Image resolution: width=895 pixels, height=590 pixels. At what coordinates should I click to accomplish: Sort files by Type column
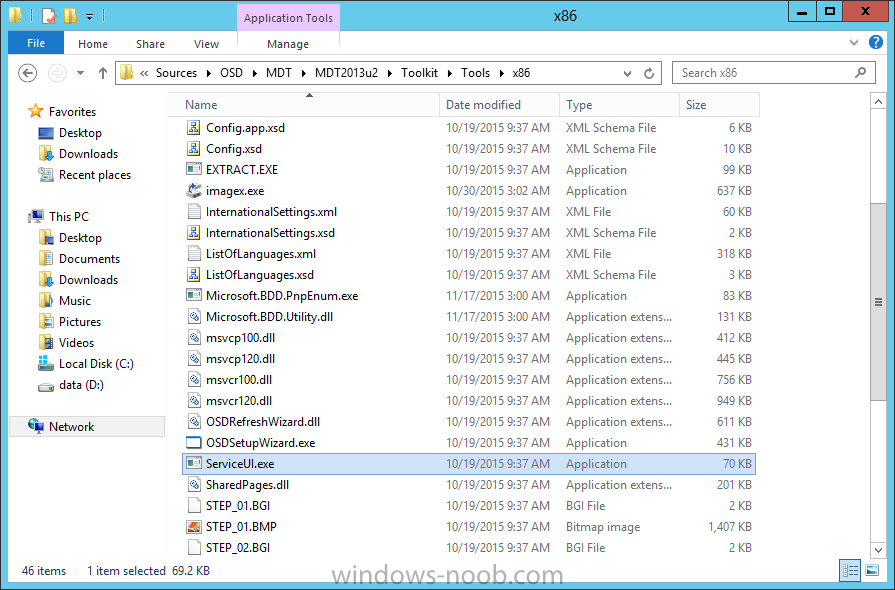point(619,104)
